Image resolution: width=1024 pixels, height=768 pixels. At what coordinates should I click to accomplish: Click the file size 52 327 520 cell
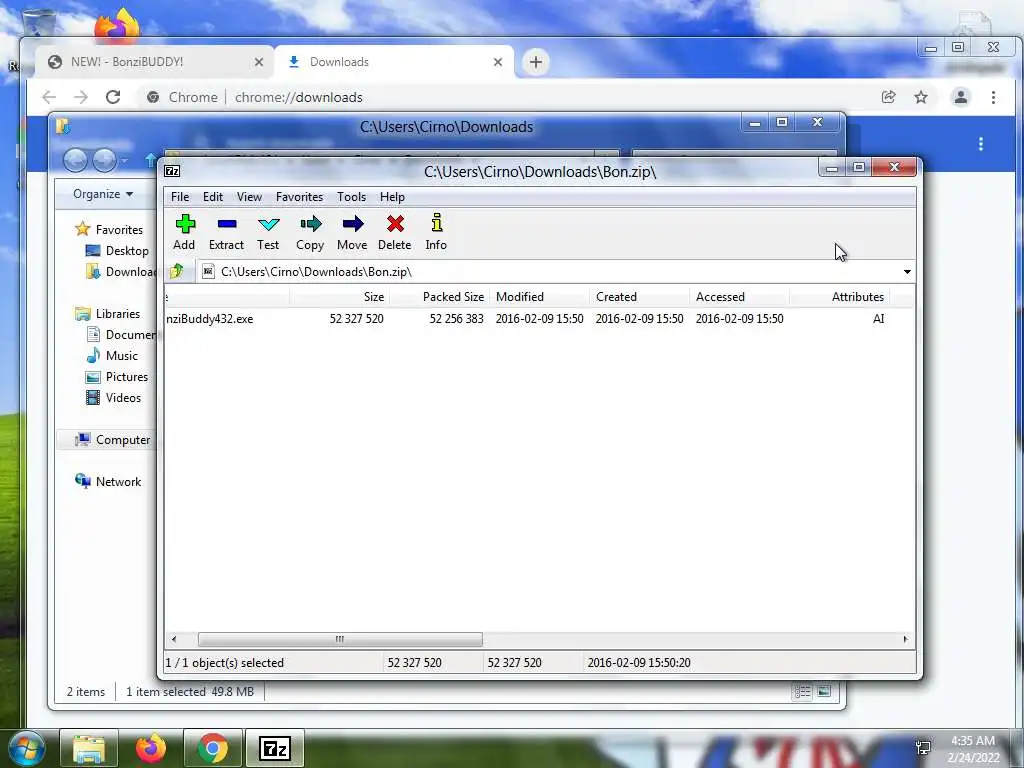(x=356, y=319)
